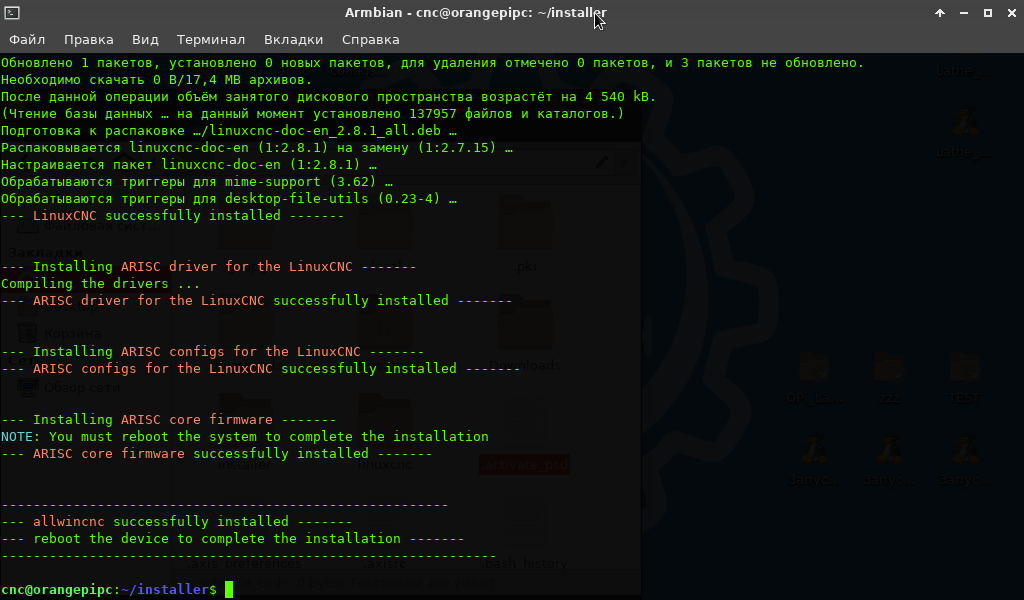
Task: Click the terminal icon in the title bar
Action: click(x=12, y=12)
